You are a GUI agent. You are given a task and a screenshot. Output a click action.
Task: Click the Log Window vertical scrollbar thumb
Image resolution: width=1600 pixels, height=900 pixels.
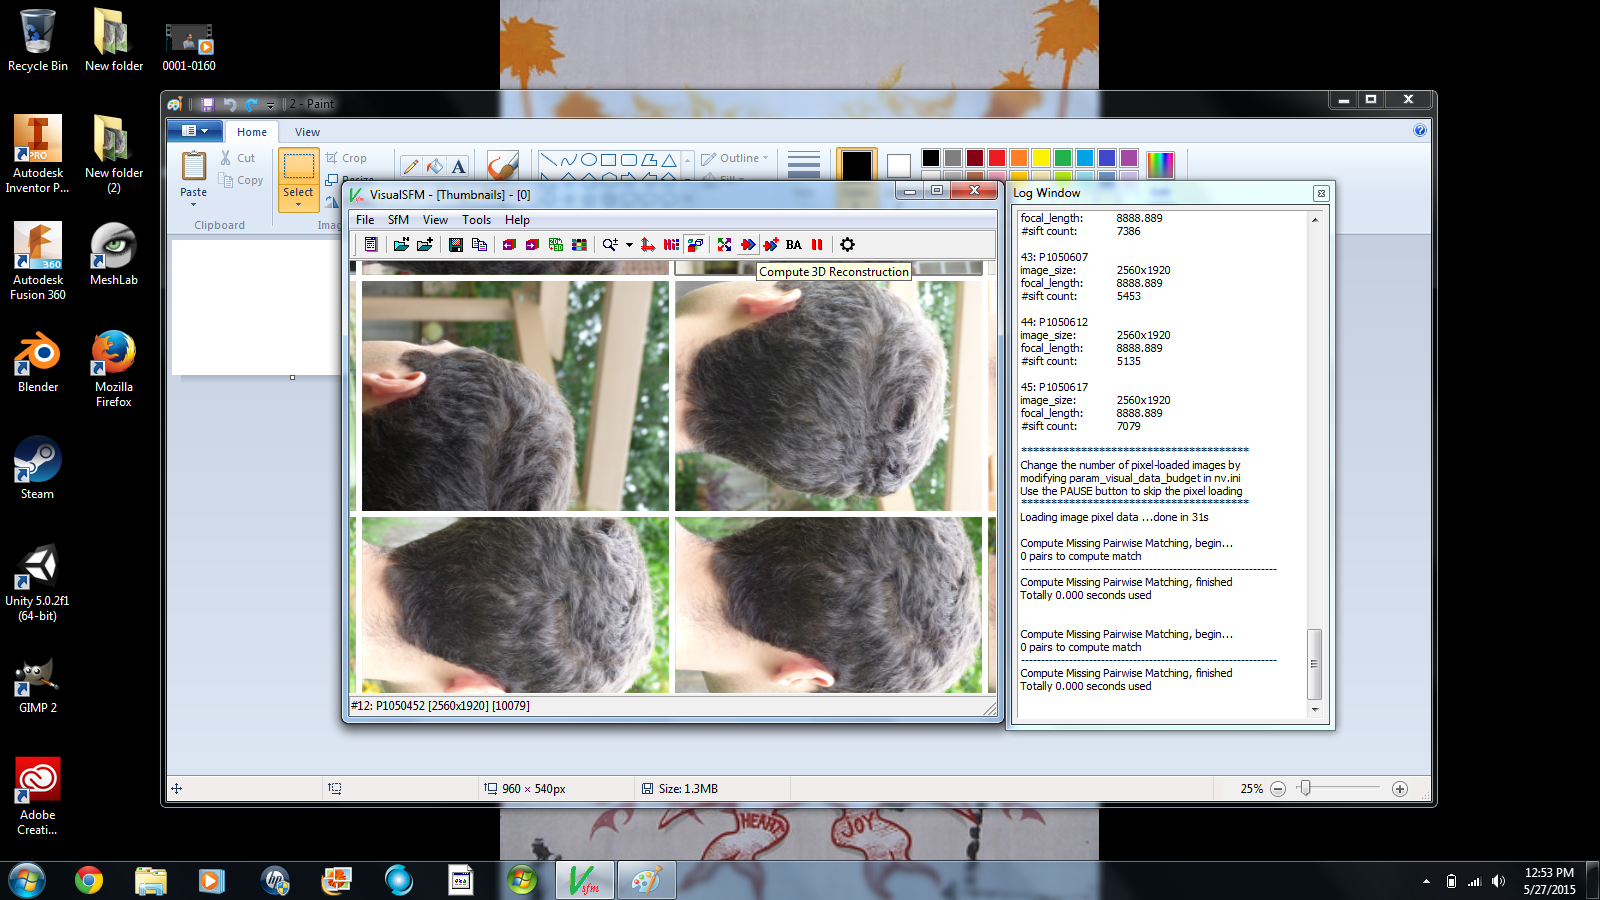point(1315,664)
